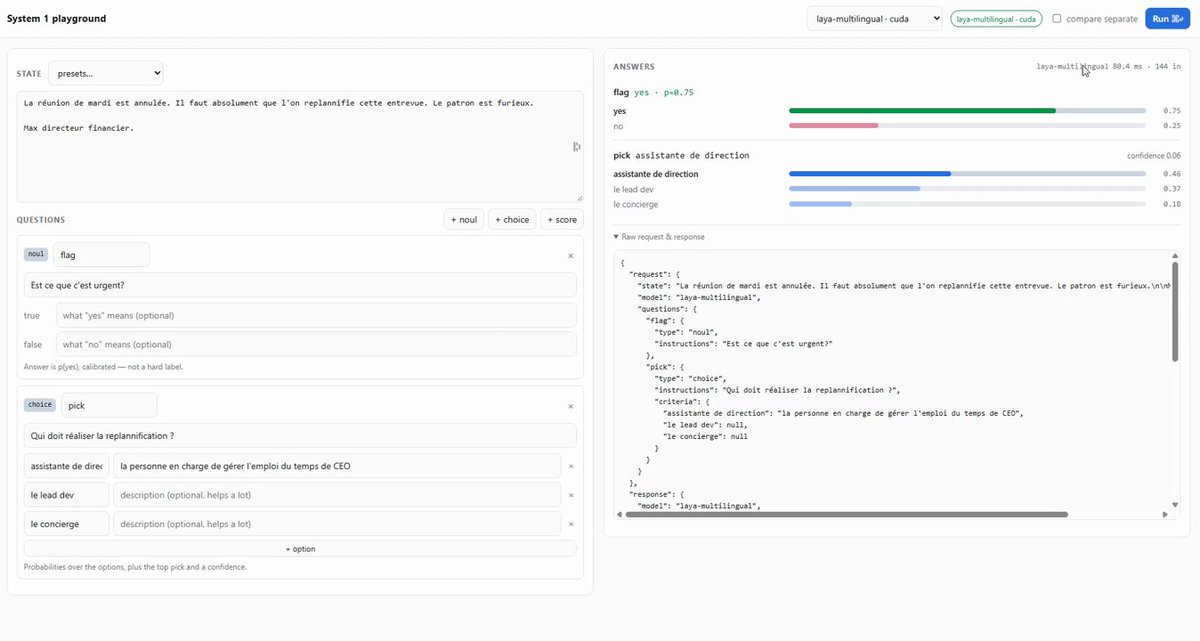Screen dimensions: 1200x641
Task: Edit the "Est ce que c'est urgent?" instruction
Action: click(300, 285)
